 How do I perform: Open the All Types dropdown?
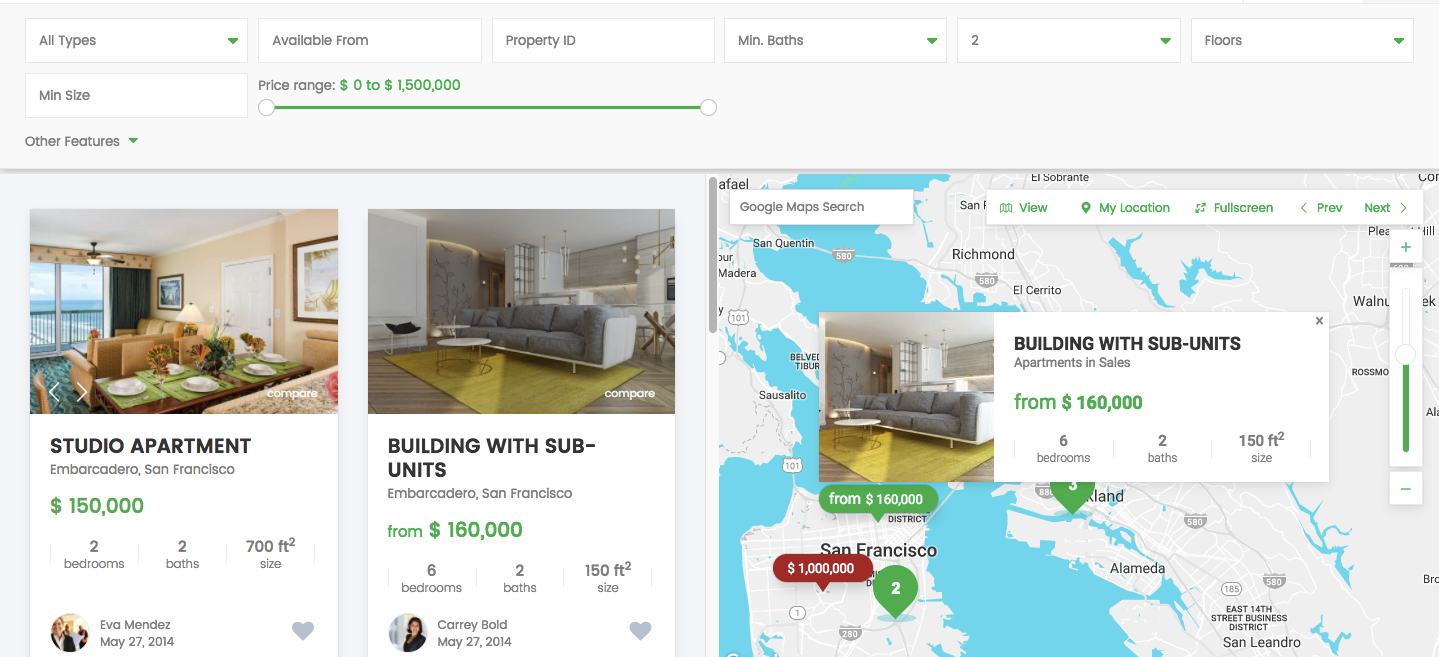(136, 41)
